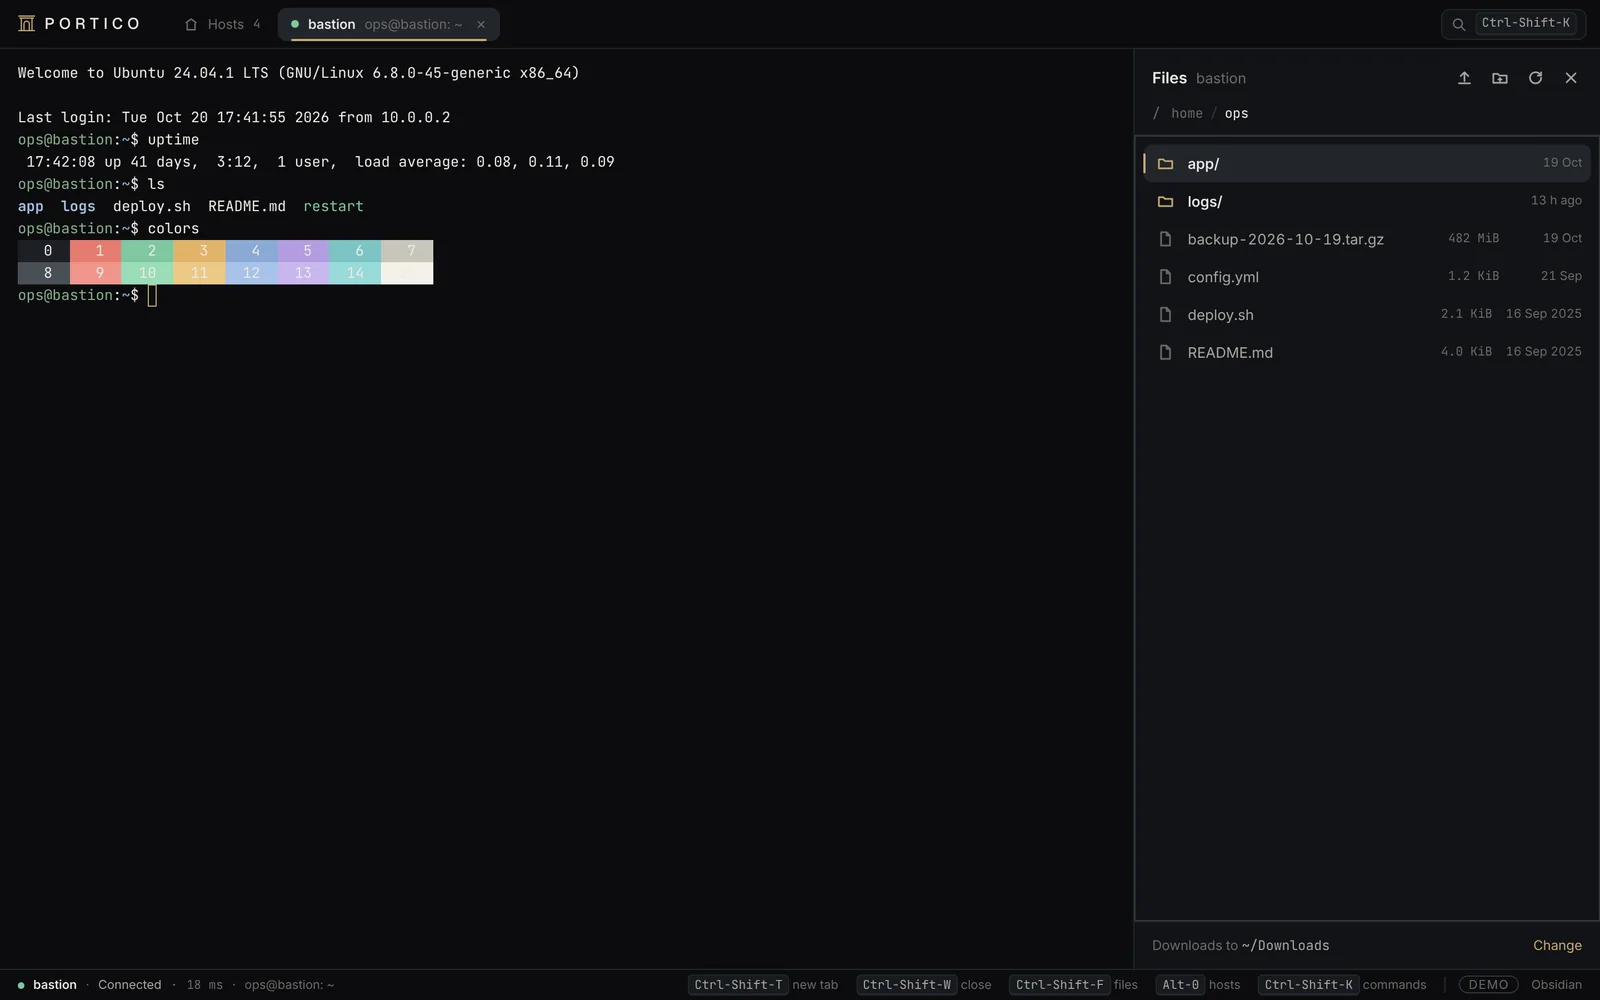
Task: Click green color swatch 2
Action: click(x=148, y=251)
